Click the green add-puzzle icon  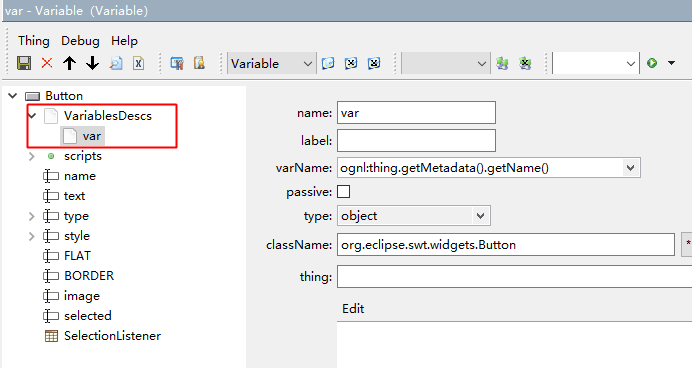[502, 63]
